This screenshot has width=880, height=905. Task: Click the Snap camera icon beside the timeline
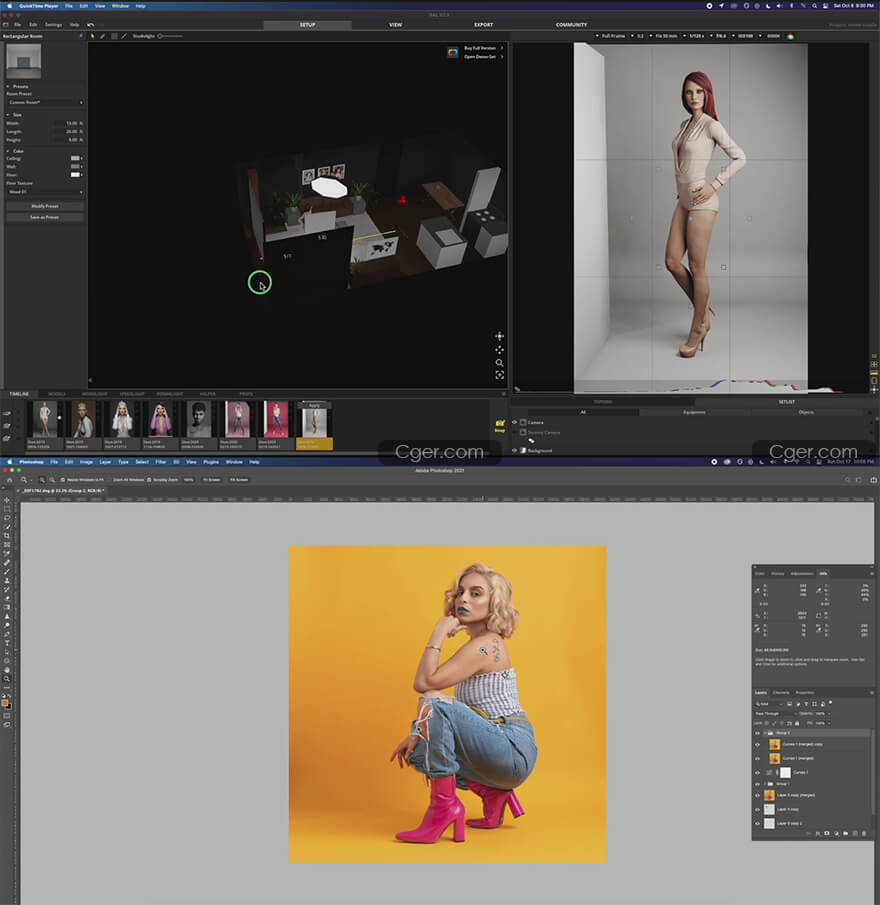(x=500, y=424)
